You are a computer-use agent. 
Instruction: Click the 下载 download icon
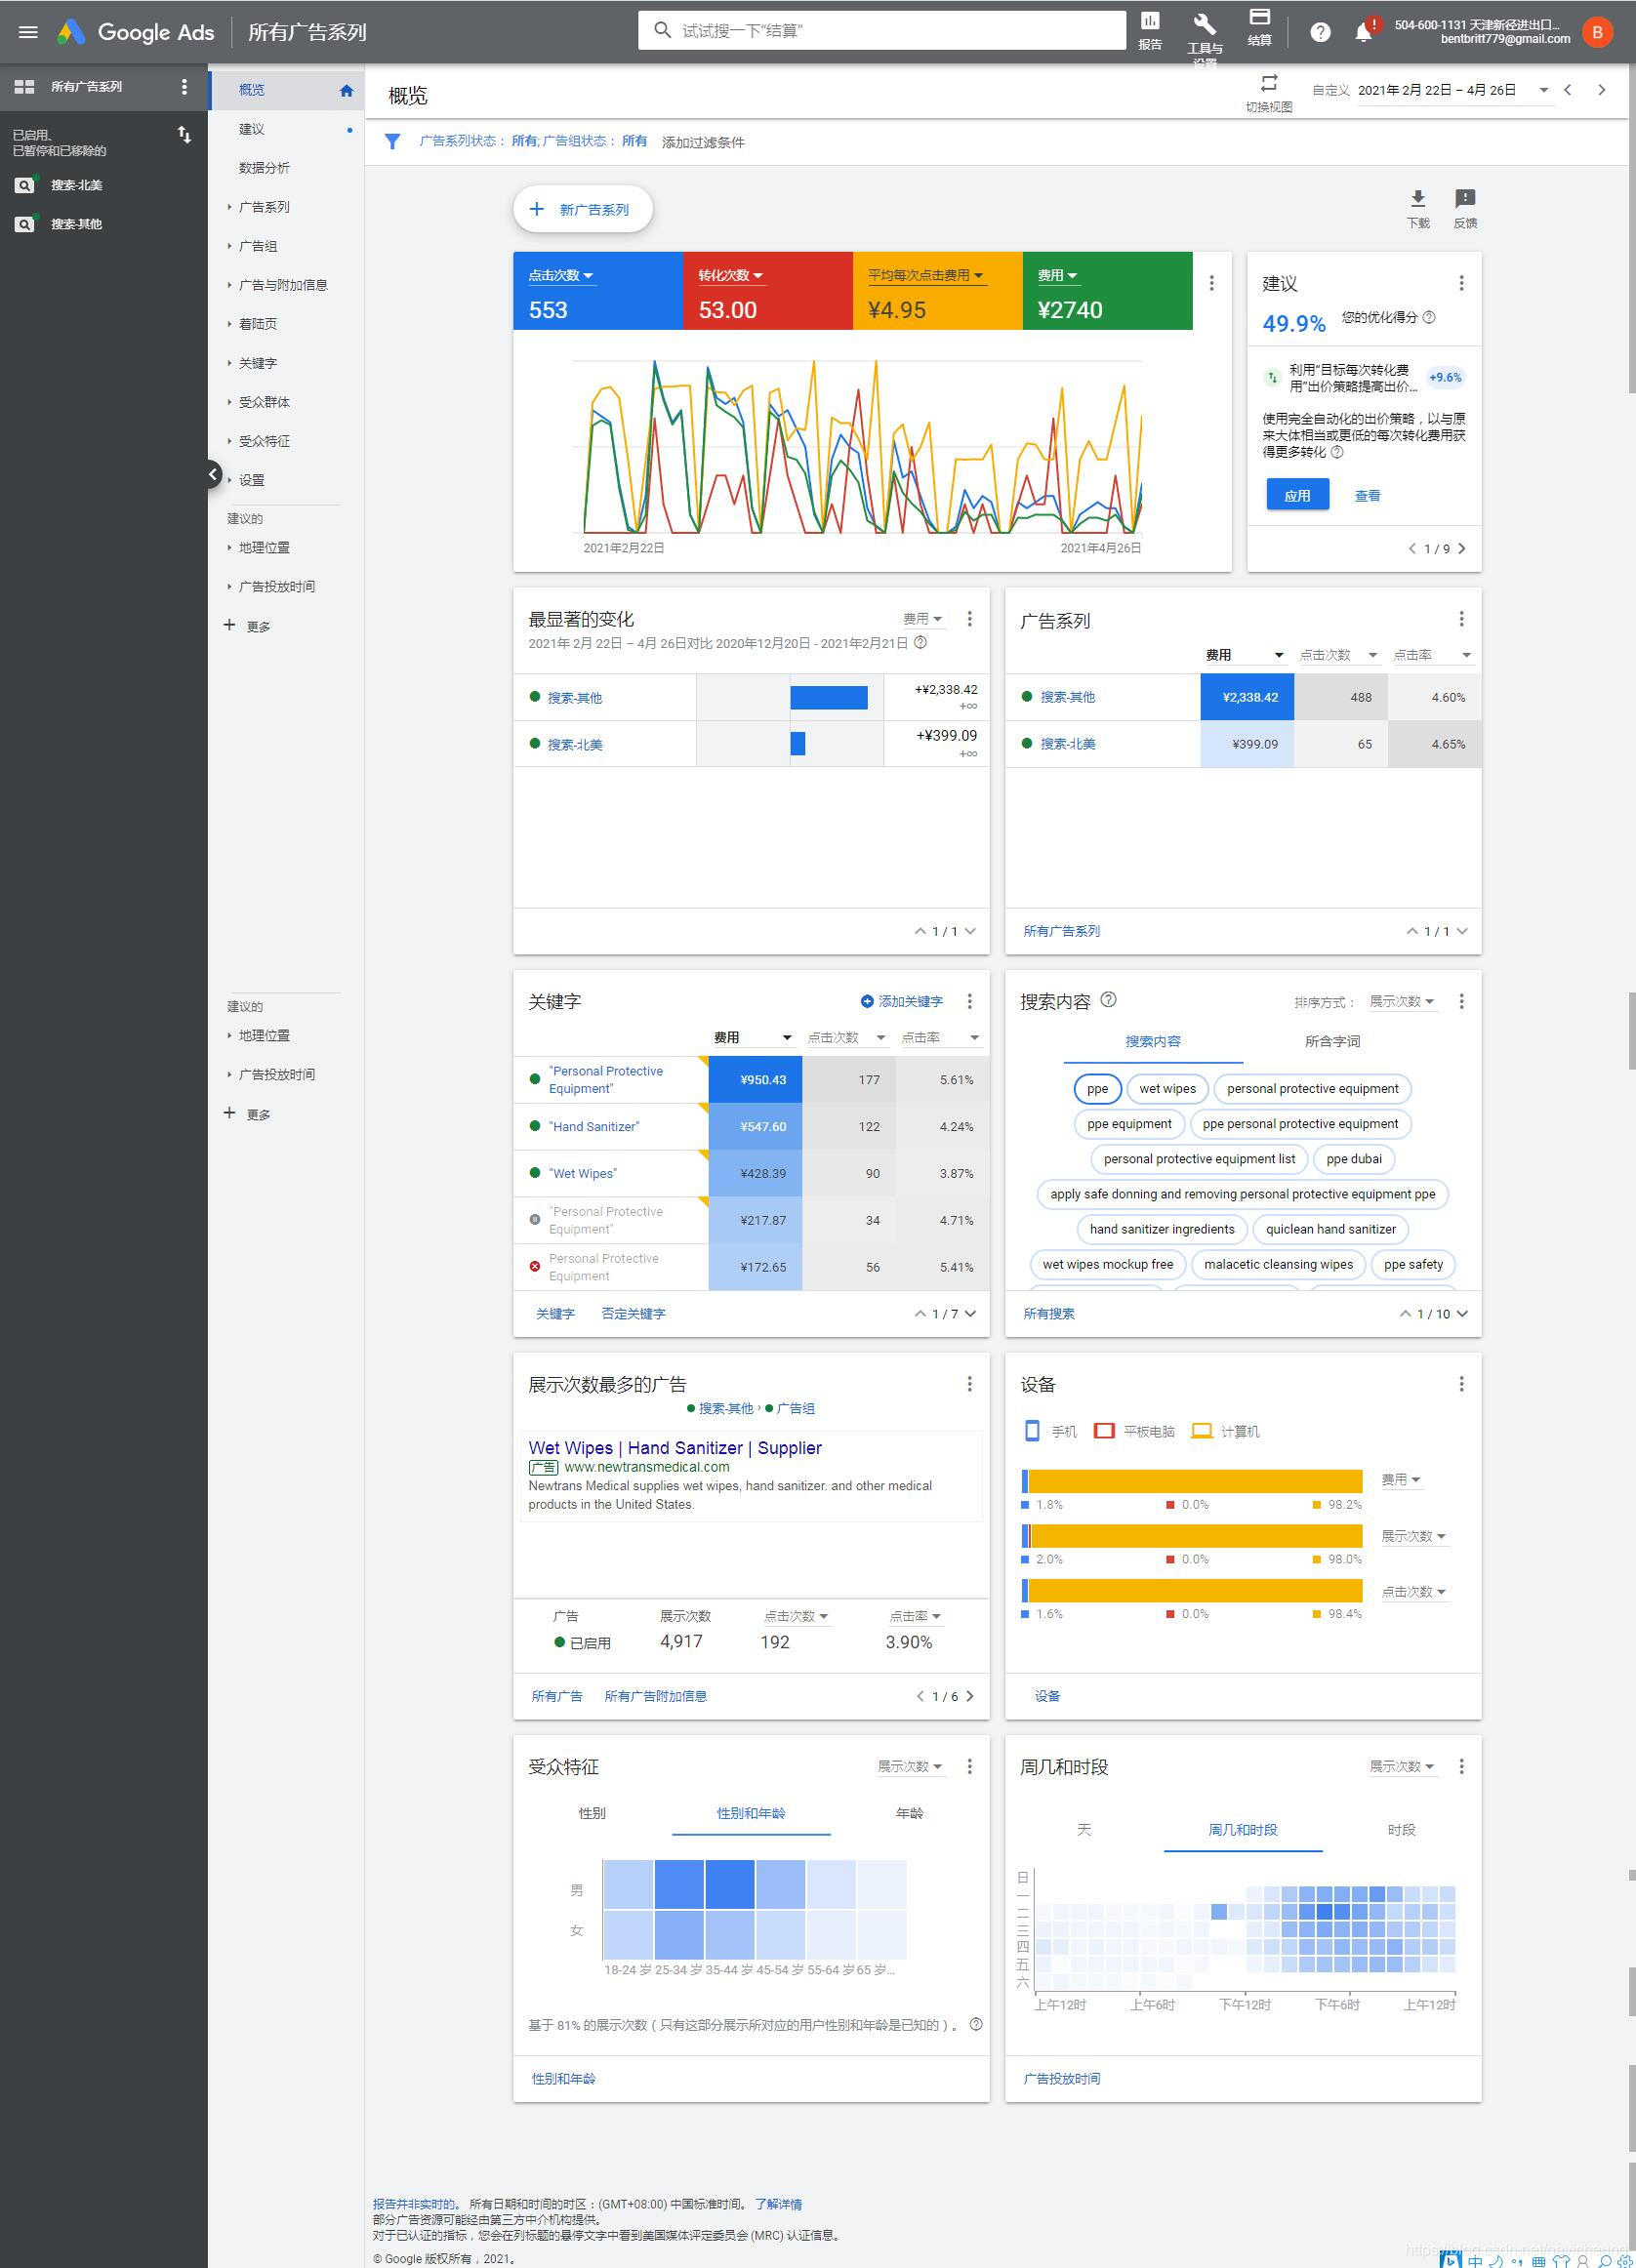point(1418,198)
